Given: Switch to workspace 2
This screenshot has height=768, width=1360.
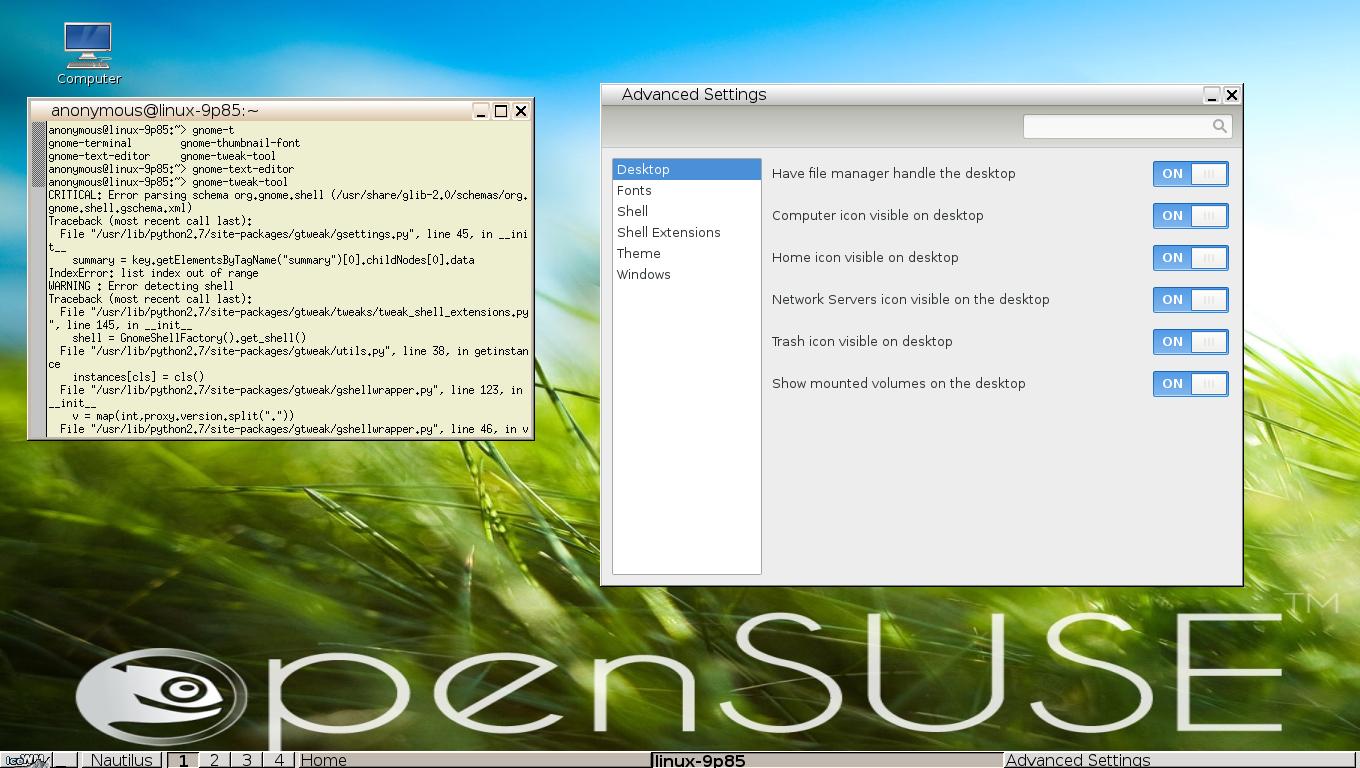Looking at the screenshot, I should [214, 760].
